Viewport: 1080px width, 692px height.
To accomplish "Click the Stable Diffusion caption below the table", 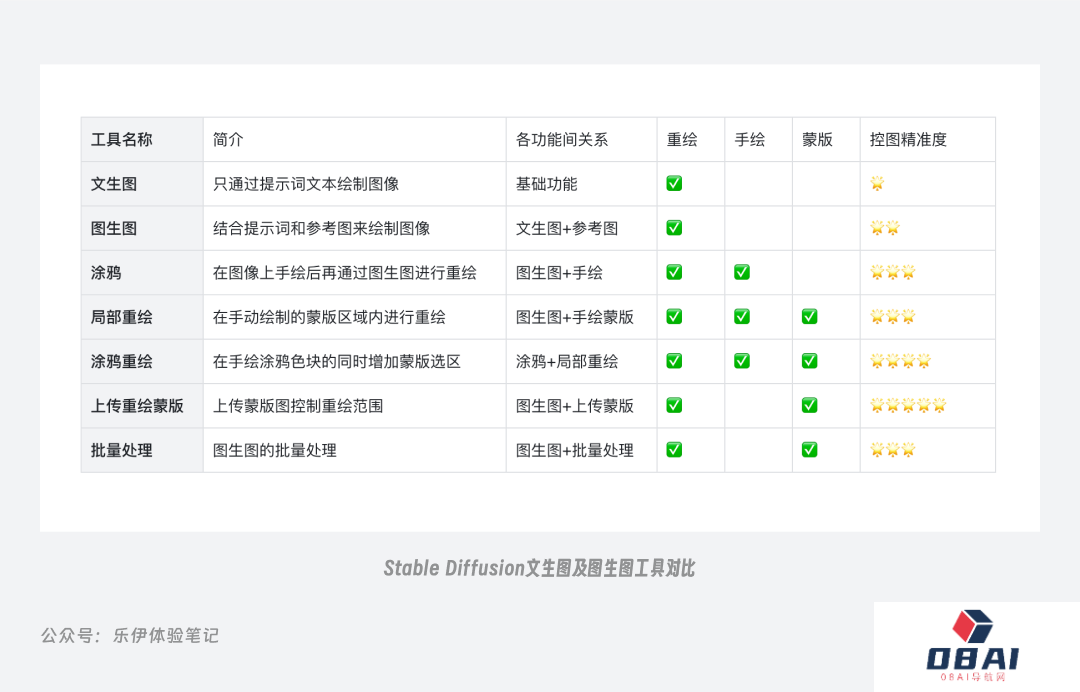I will pyautogui.click(x=539, y=568).
